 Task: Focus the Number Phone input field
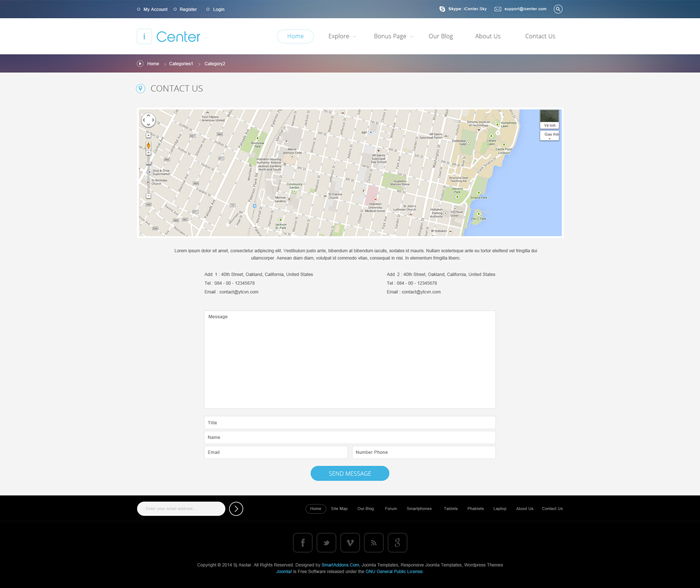[x=423, y=452]
